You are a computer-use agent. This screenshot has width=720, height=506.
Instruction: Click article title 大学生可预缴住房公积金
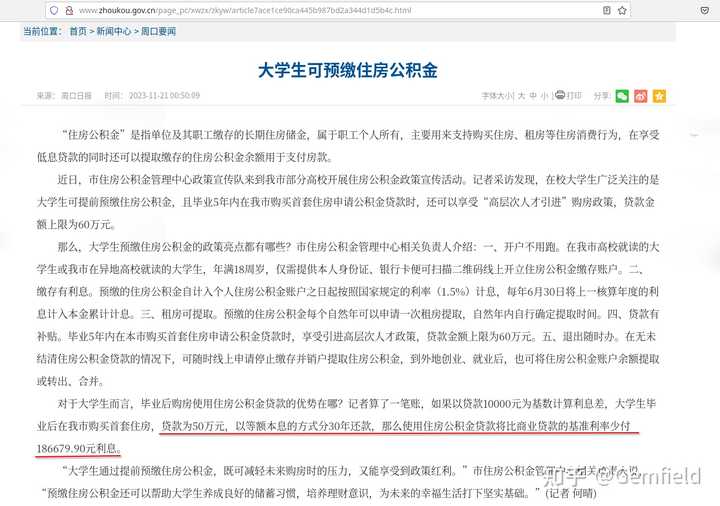coord(348,70)
